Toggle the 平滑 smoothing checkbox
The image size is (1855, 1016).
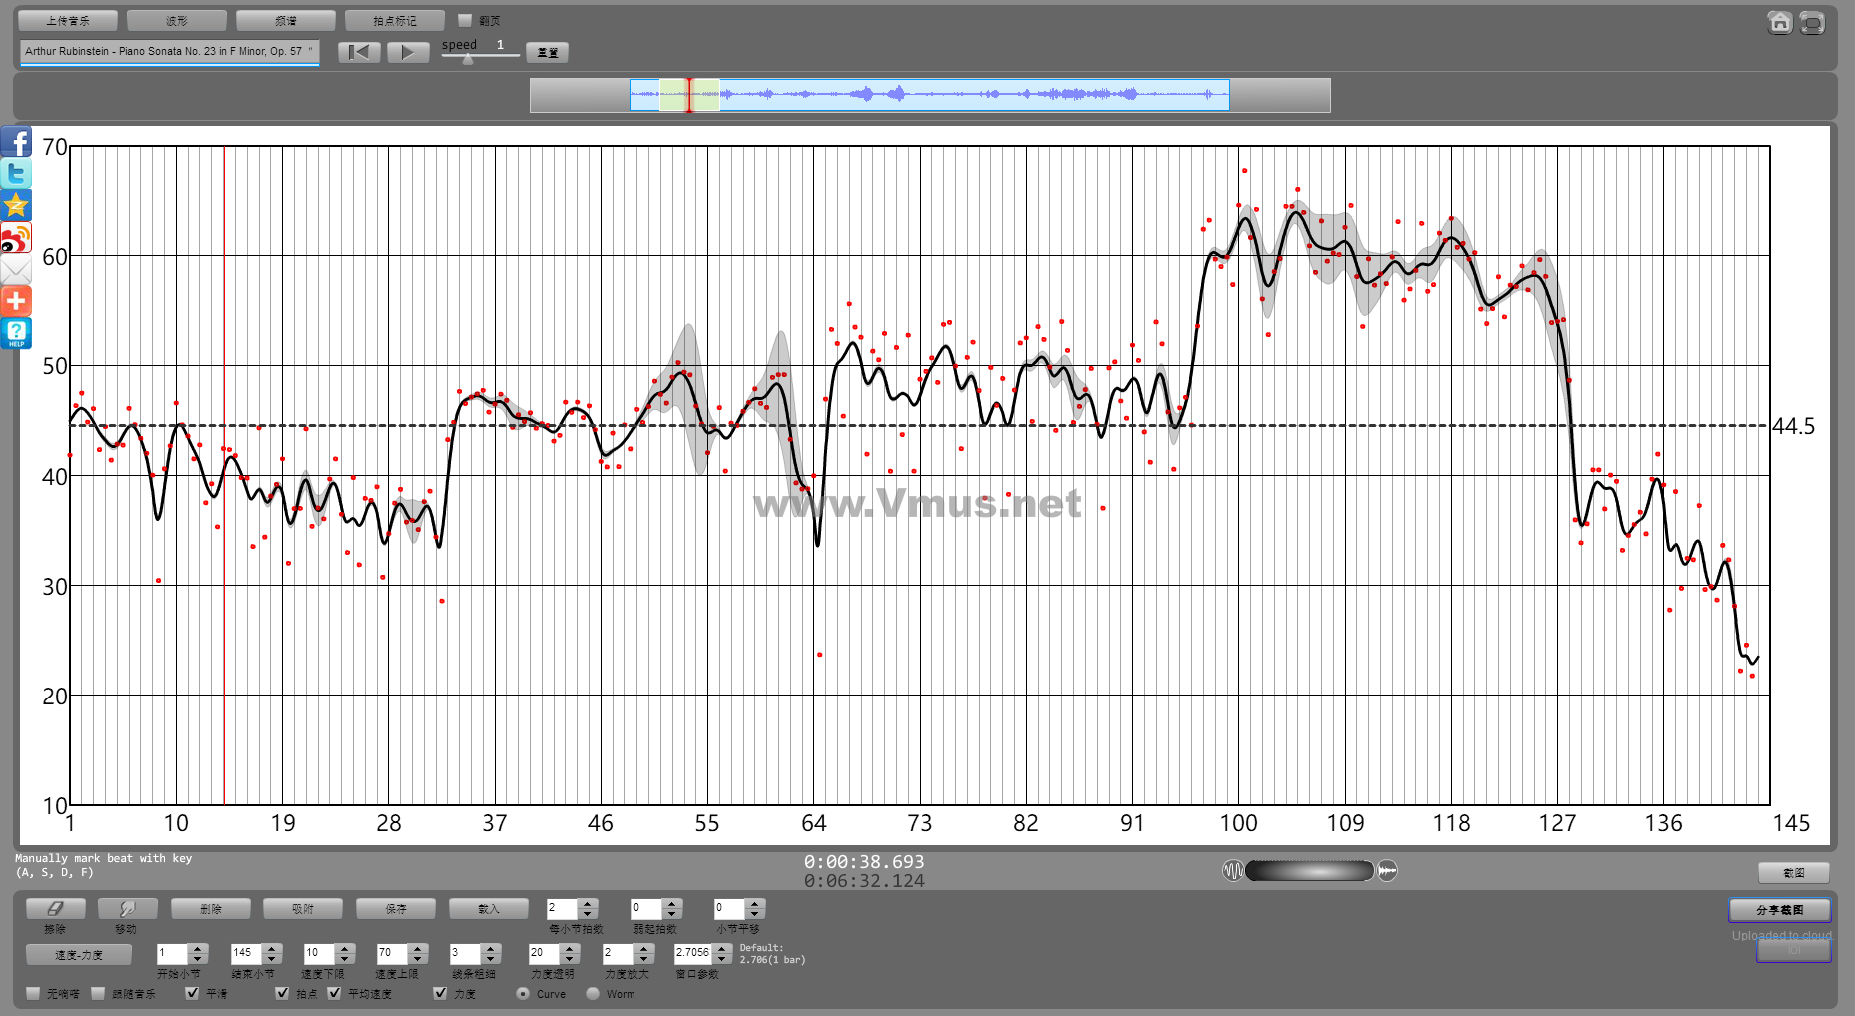pyautogui.click(x=192, y=993)
